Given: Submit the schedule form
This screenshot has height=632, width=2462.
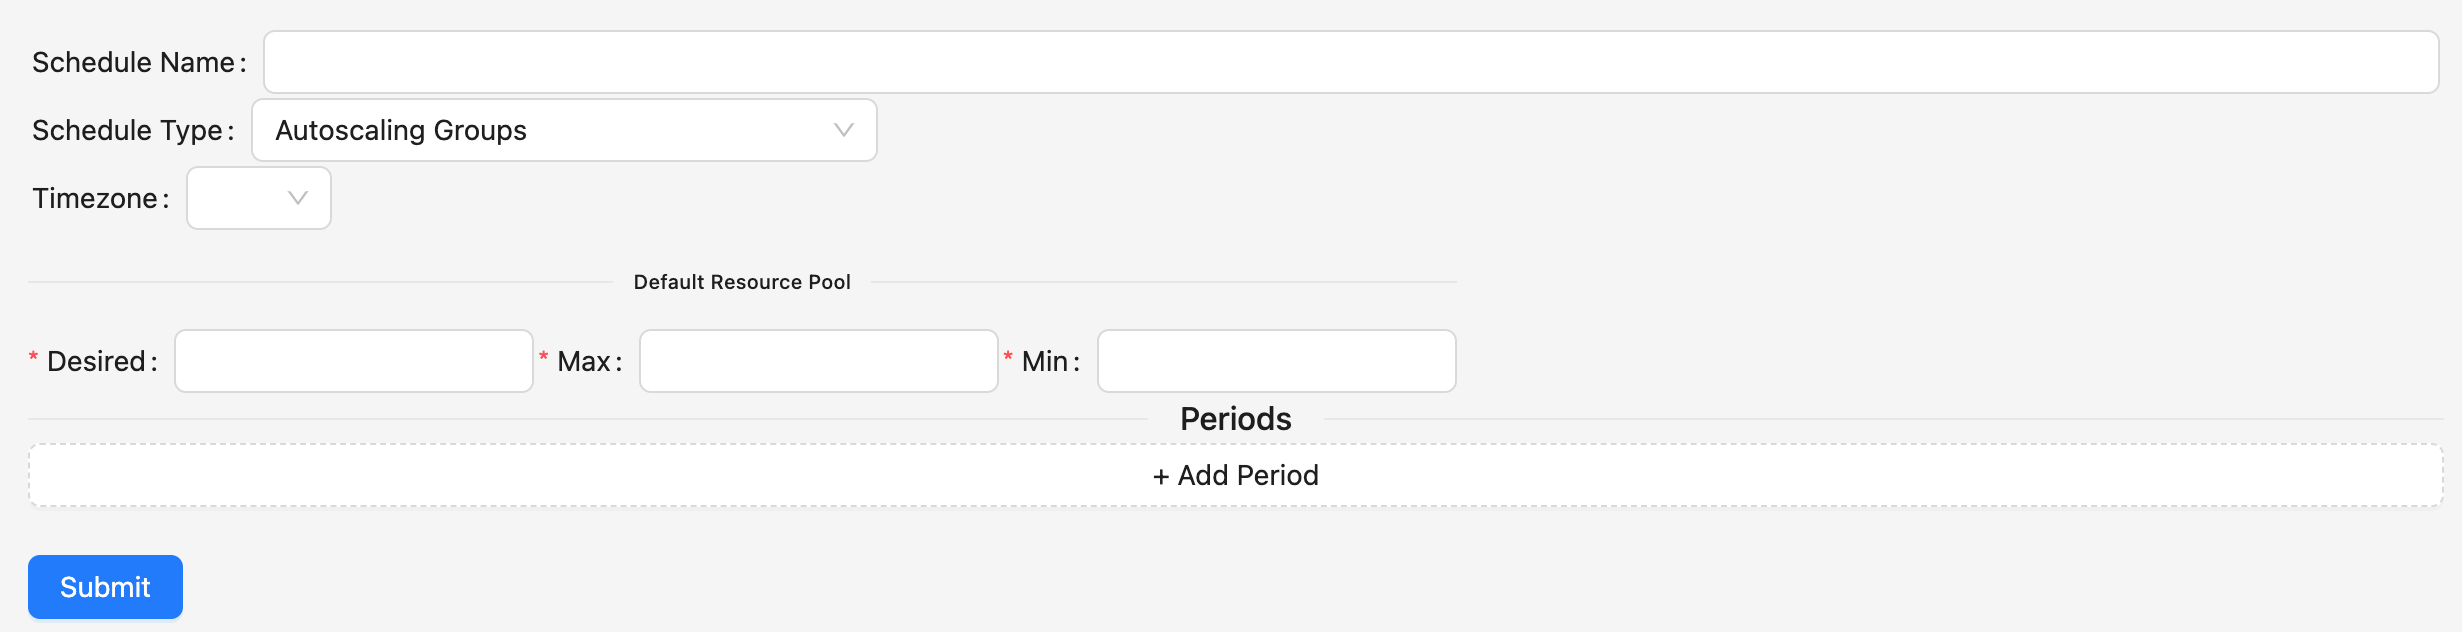Looking at the screenshot, I should pyautogui.click(x=105, y=587).
